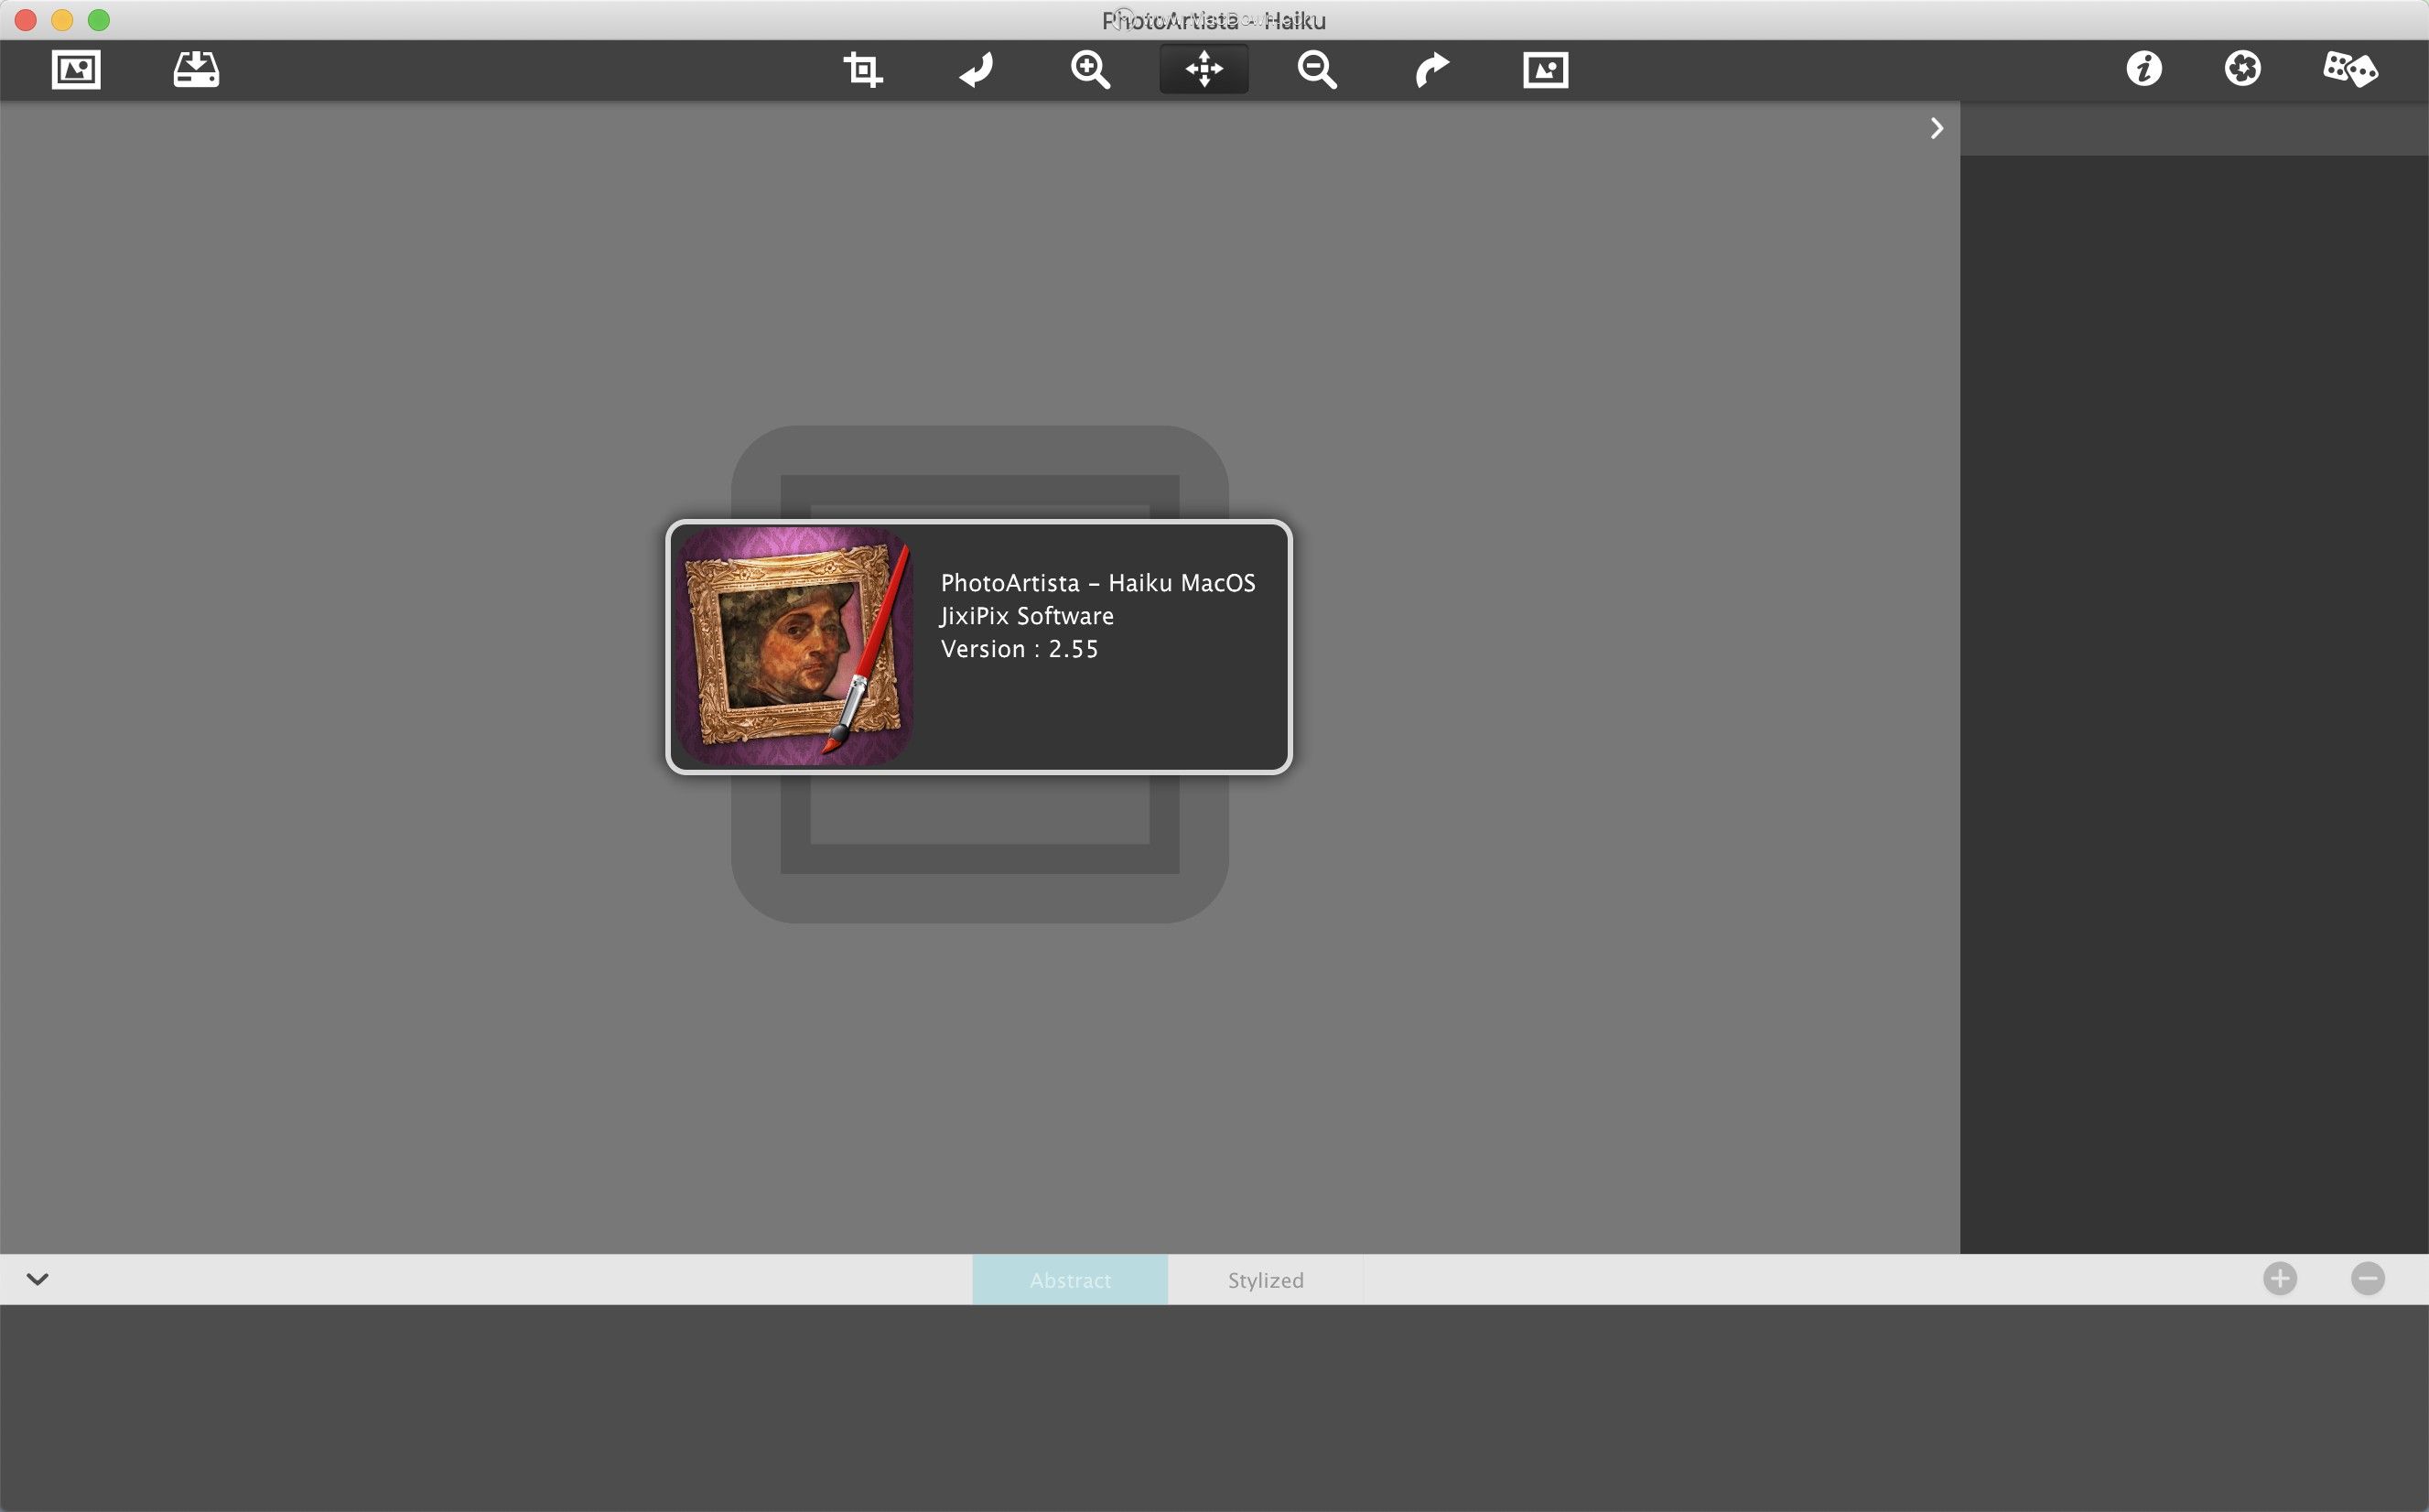Click the PhotoArtista app icon in About box

pyautogui.click(x=794, y=647)
